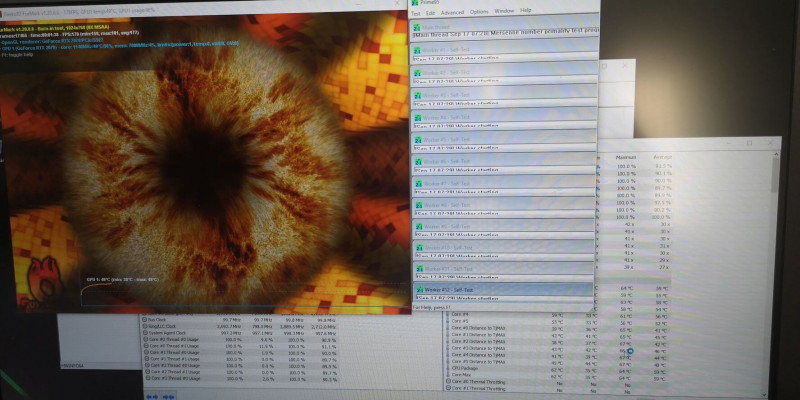Viewport: 800px width, 400px height.
Task: Click the Worker #4 window icon
Action: pos(418,118)
